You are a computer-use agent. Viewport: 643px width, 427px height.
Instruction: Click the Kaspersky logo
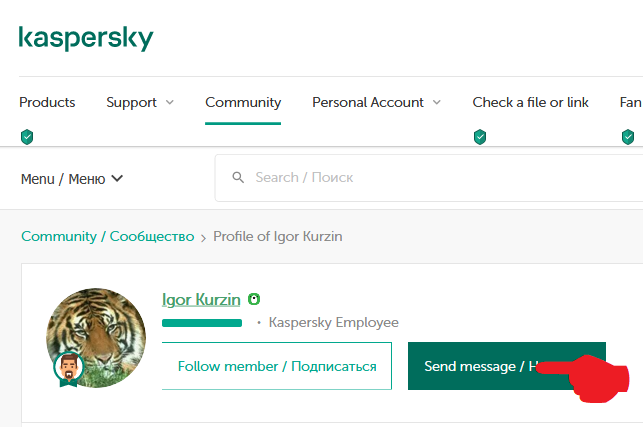[x=86, y=39]
